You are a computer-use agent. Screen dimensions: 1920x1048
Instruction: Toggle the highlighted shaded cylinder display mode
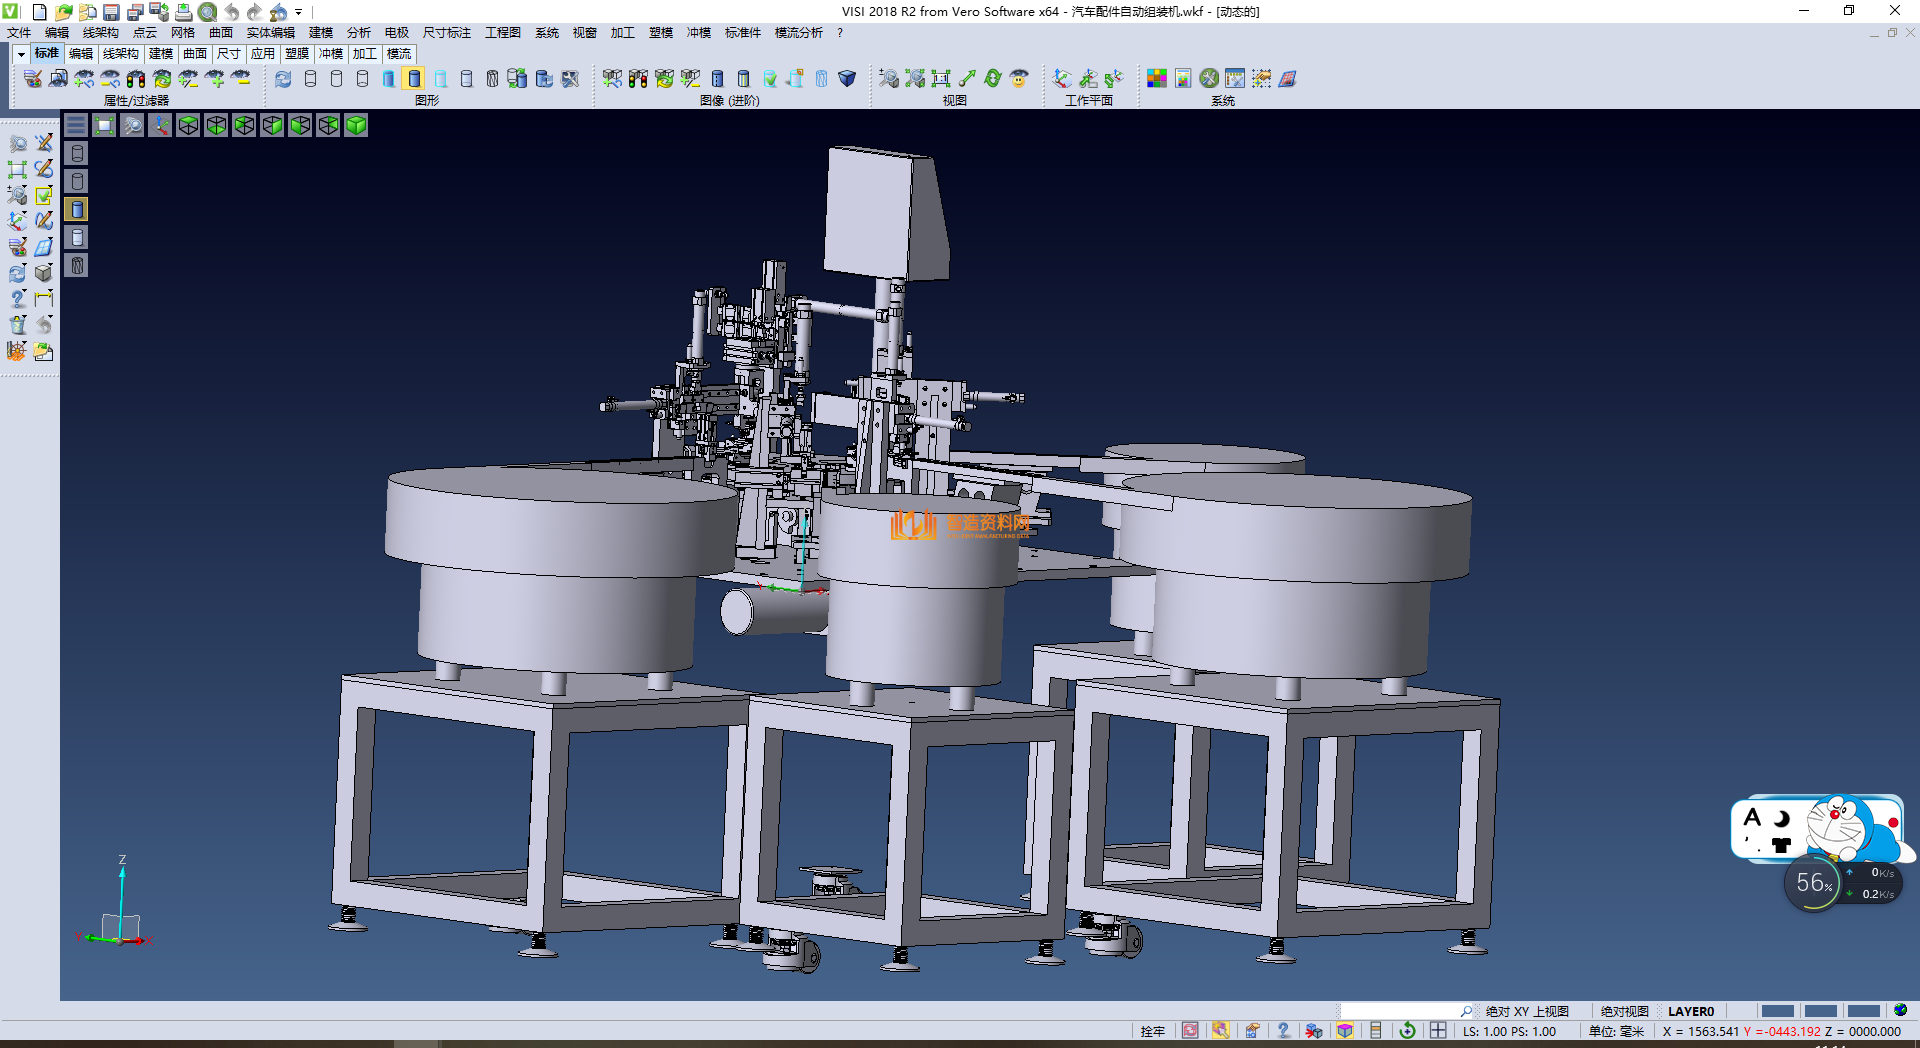(x=414, y=79)
